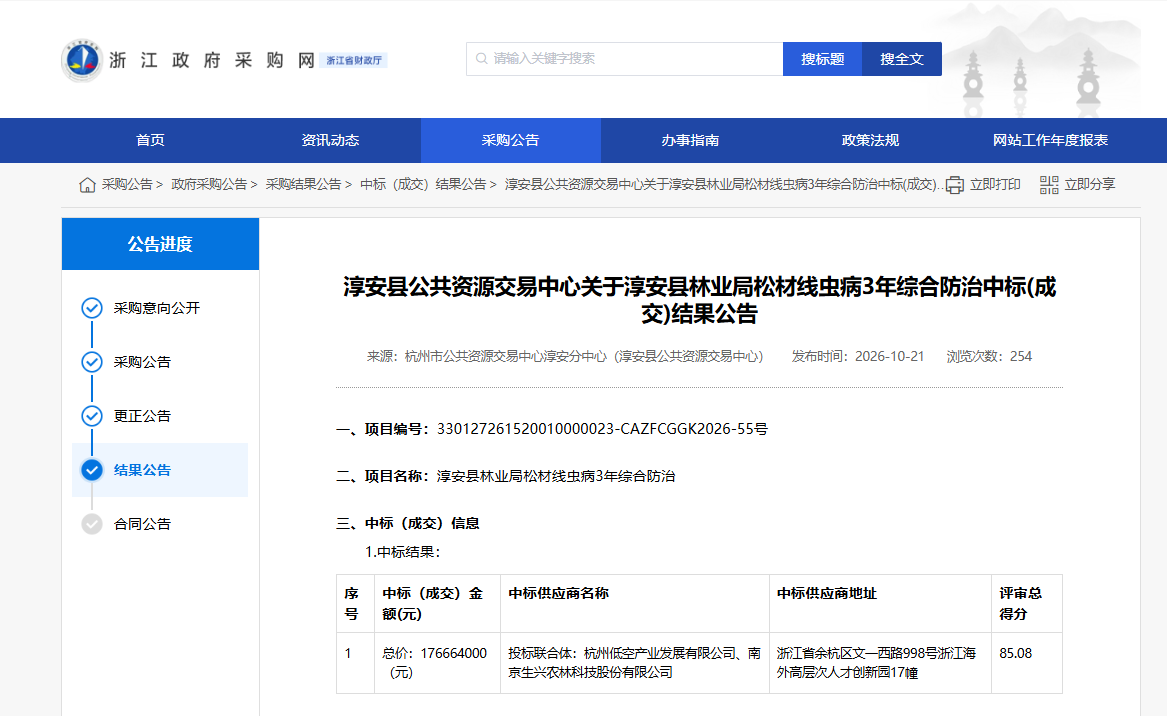Click the 中标（成交）结果公告 breadcrumb link

(423, 185)
